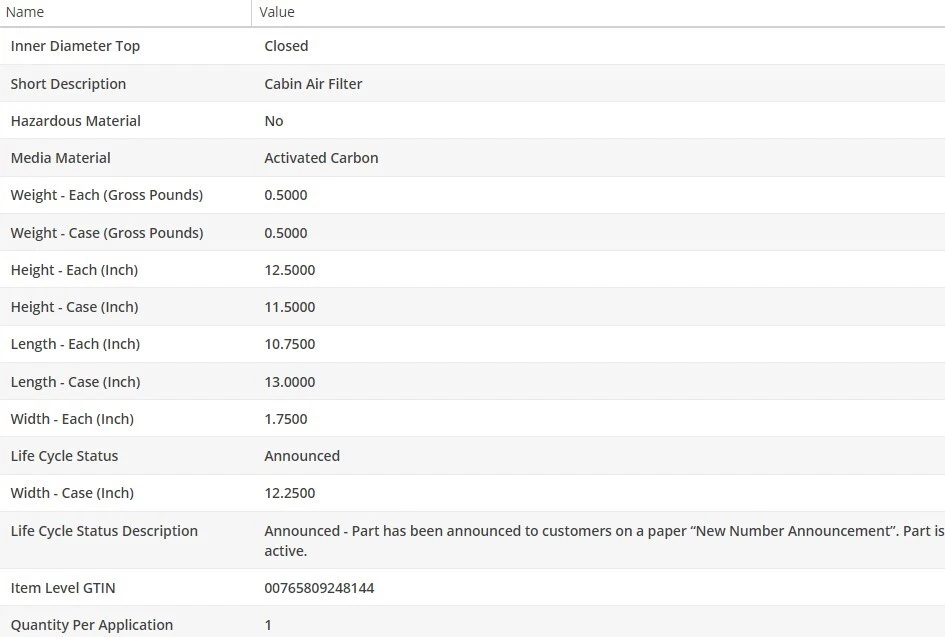The width and height of the screenshot is (945, 637).
Task: Click the Cabin Air Filter value
Action: [313, 84]
